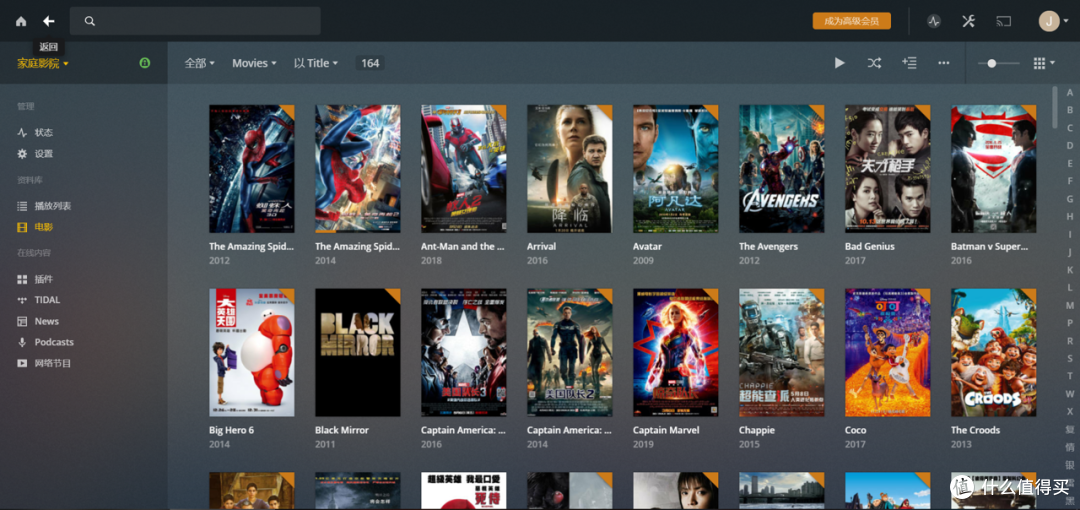The width and height of the screenshot is (1080, 510).
Task: Open TIDAL in the sidebar
Action: 47,300
